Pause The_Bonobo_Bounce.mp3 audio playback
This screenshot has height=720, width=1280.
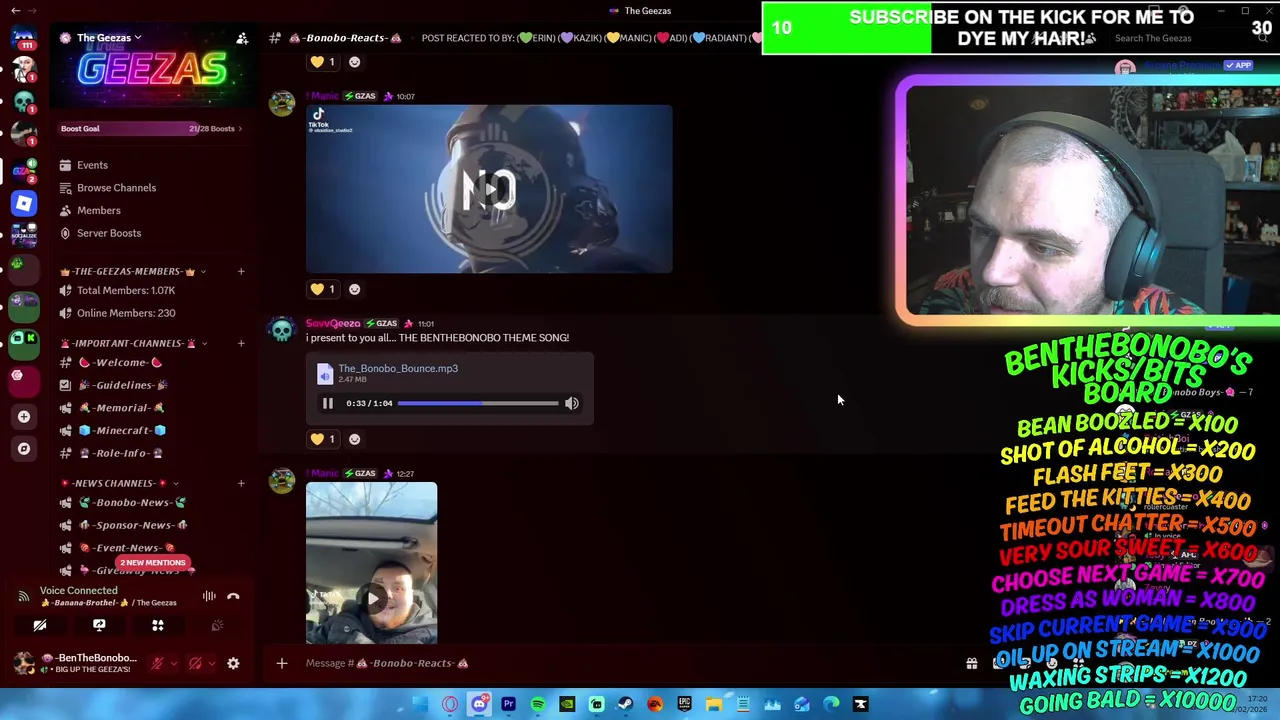pos(327,403)
